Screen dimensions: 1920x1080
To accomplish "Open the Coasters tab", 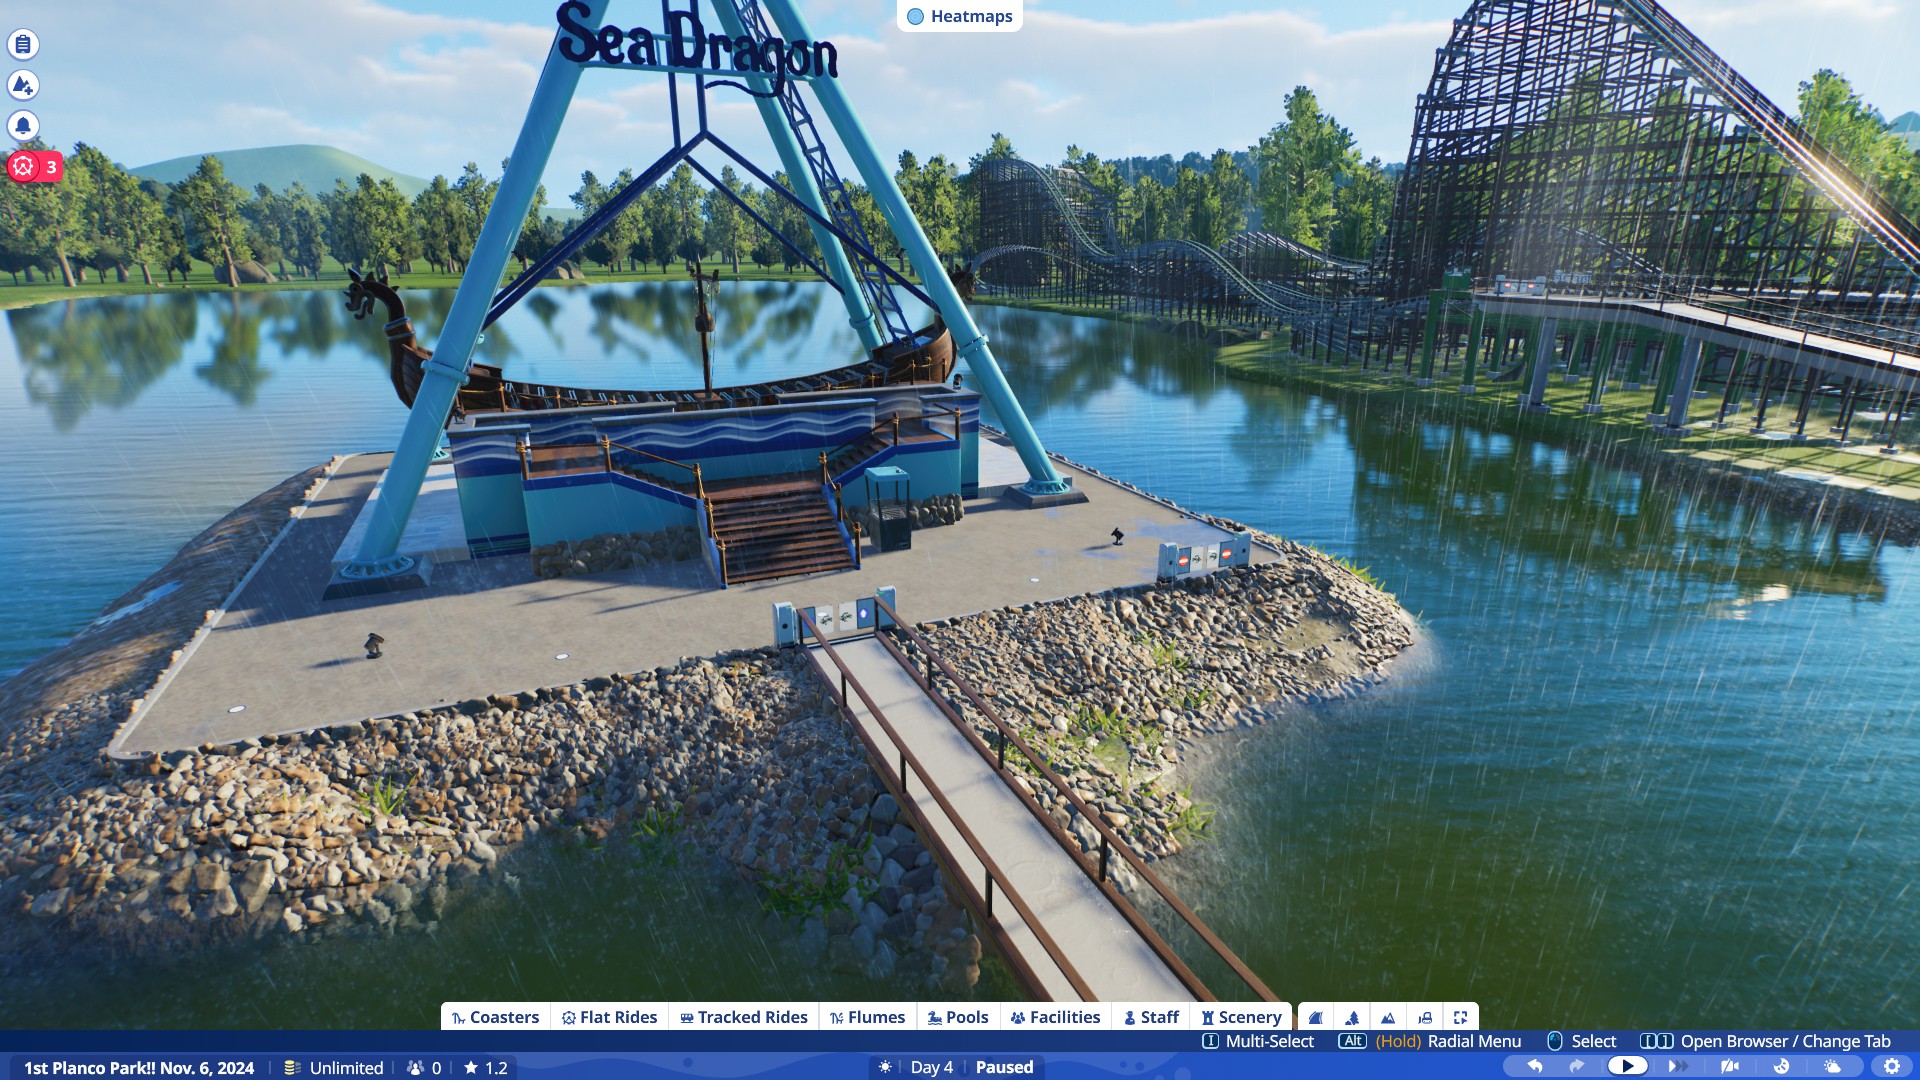I will 495,1017.
